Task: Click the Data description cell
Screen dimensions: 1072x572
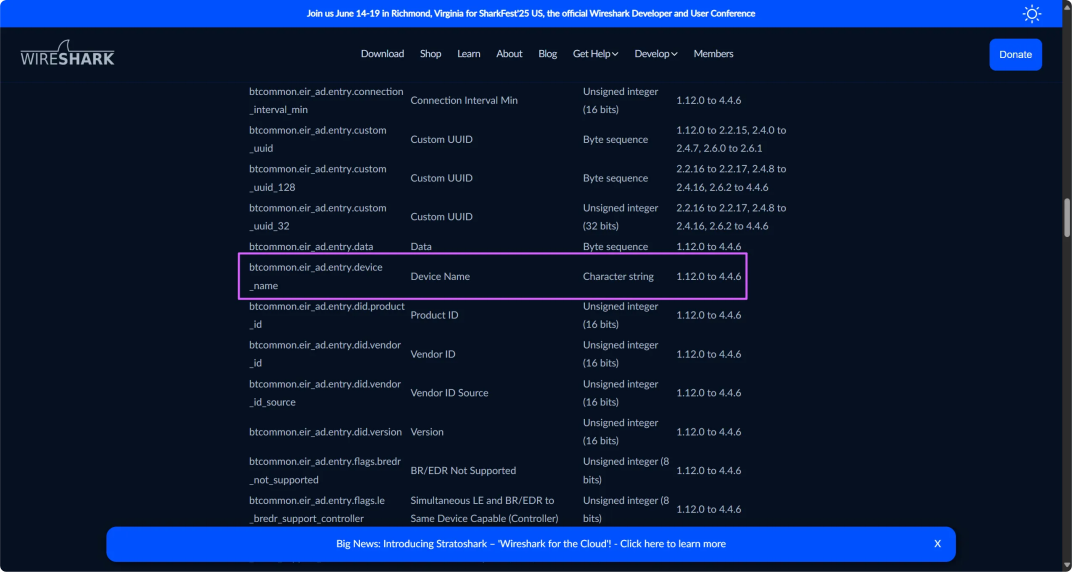Action: [421, 246]
